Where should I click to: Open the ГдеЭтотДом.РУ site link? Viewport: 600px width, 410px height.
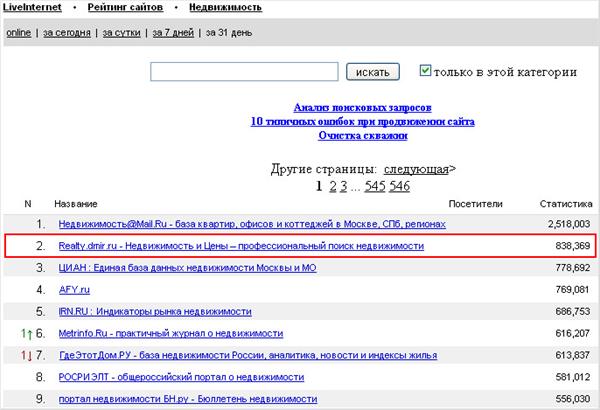[248, 355]
